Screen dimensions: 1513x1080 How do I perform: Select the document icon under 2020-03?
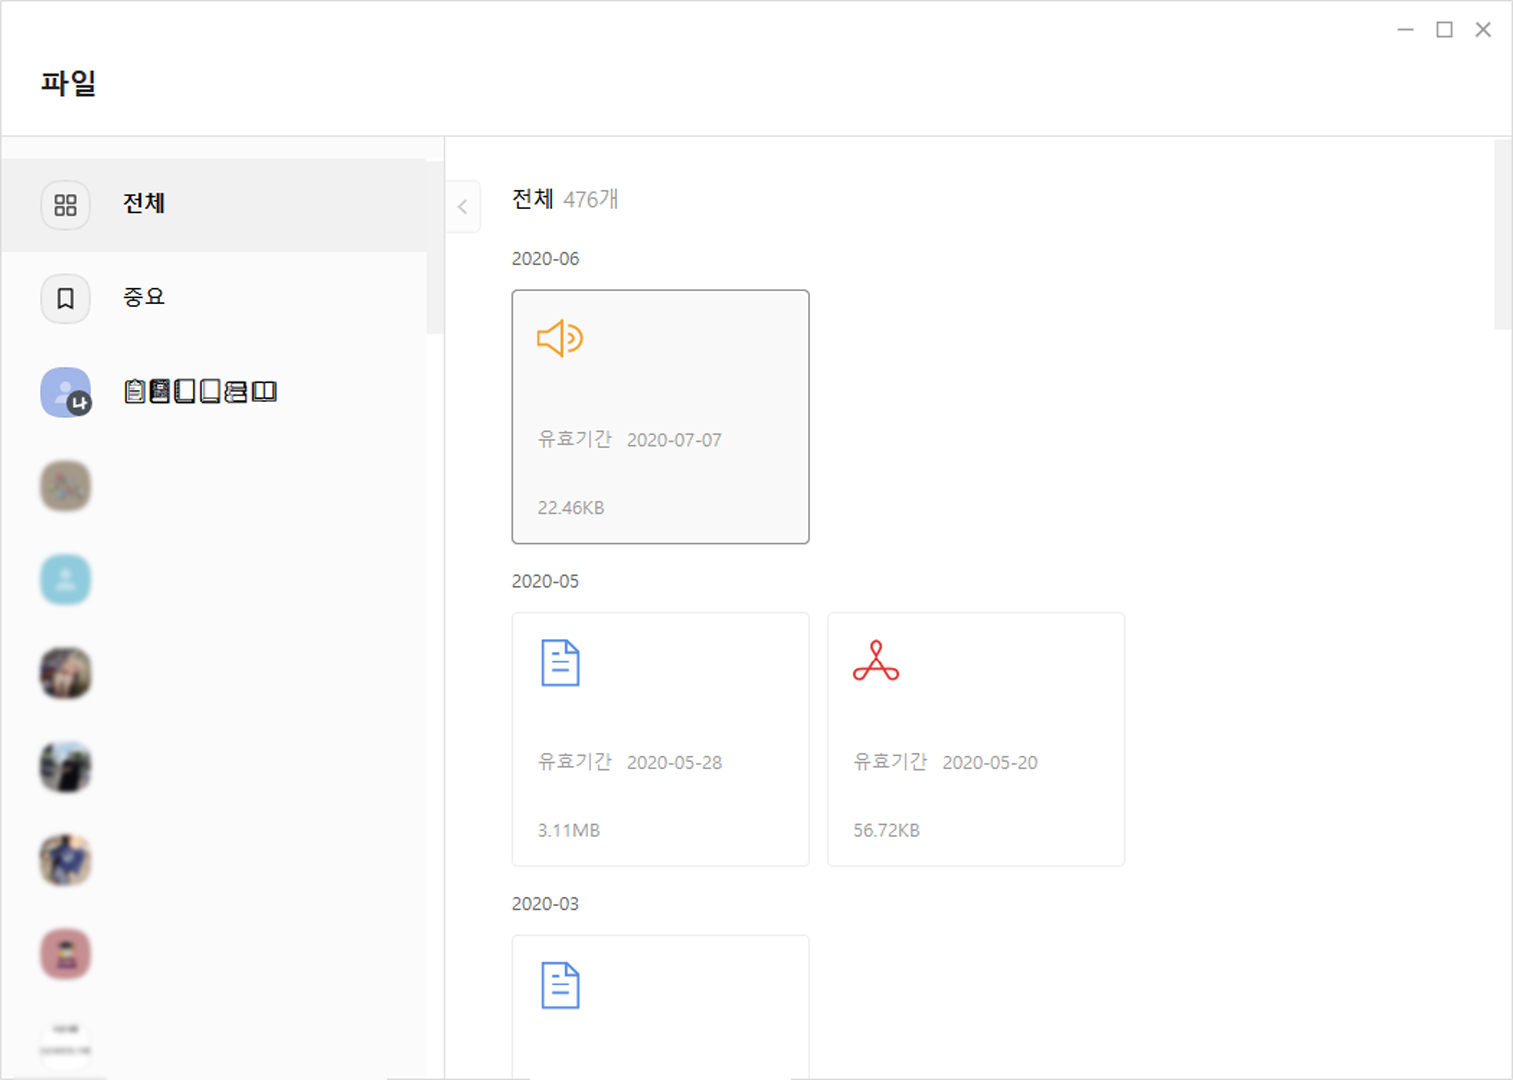click(x=561, y=985)
